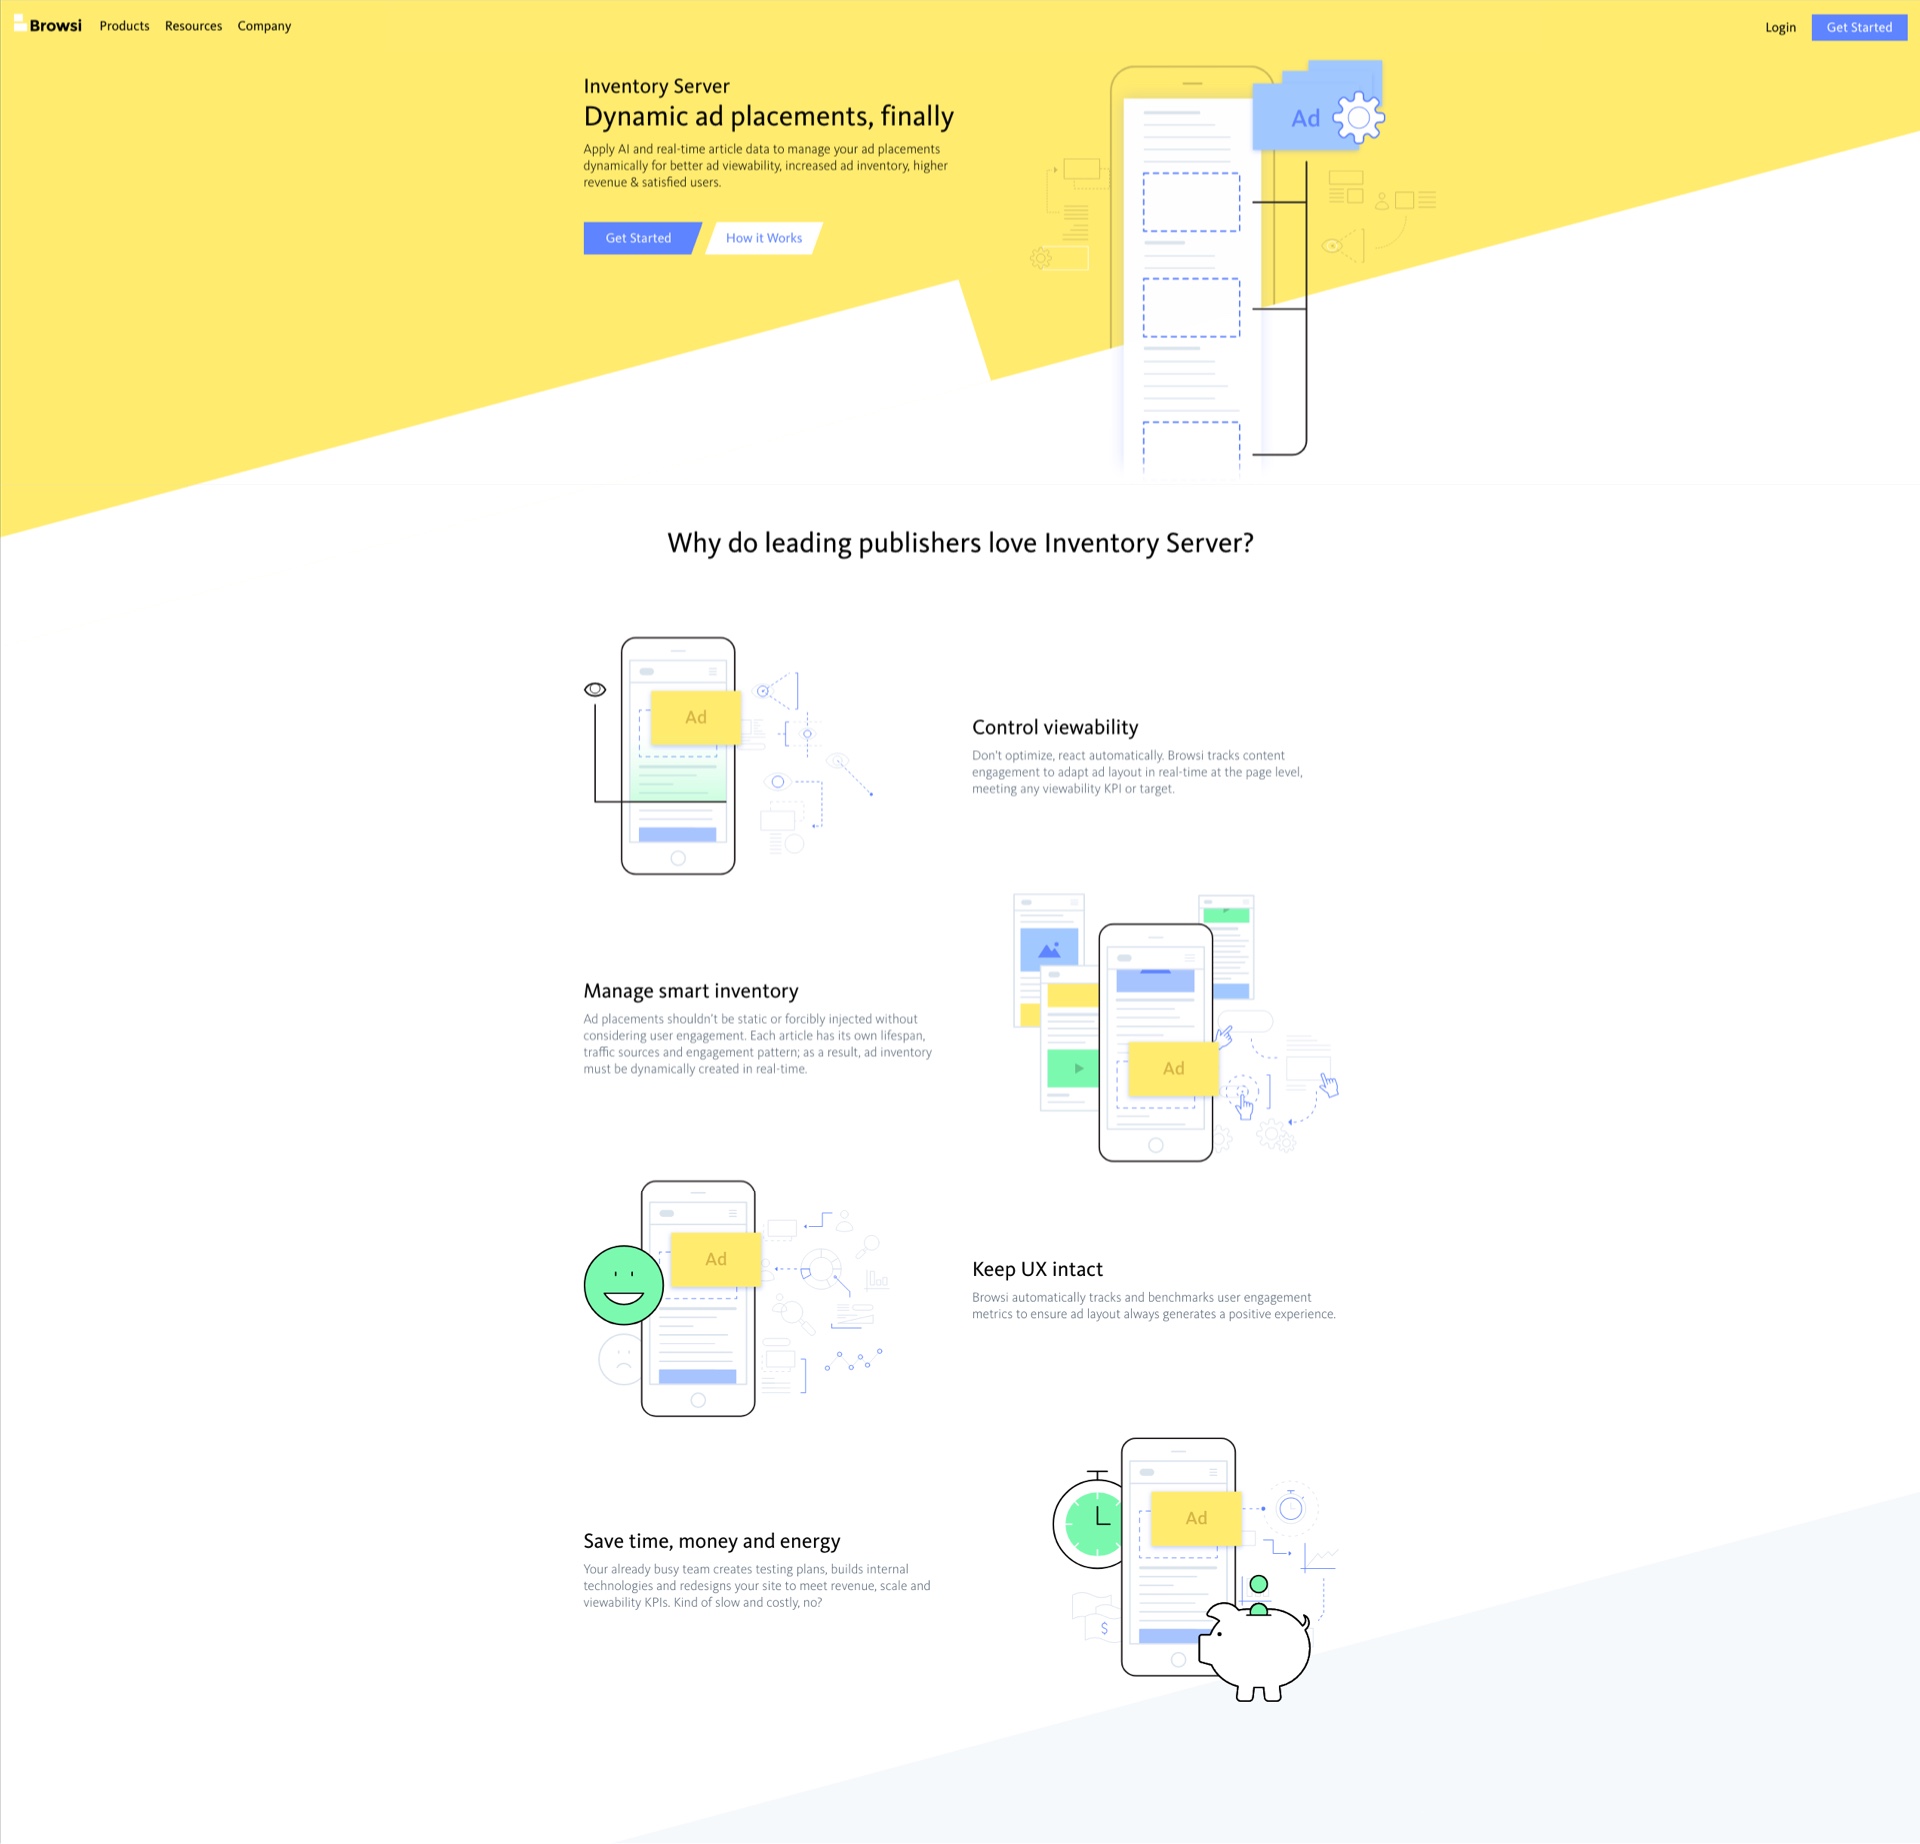Screen dimensions: 1920x1844
Task: Click the eye icon beside the viewability phone
Action: (595, 689)
